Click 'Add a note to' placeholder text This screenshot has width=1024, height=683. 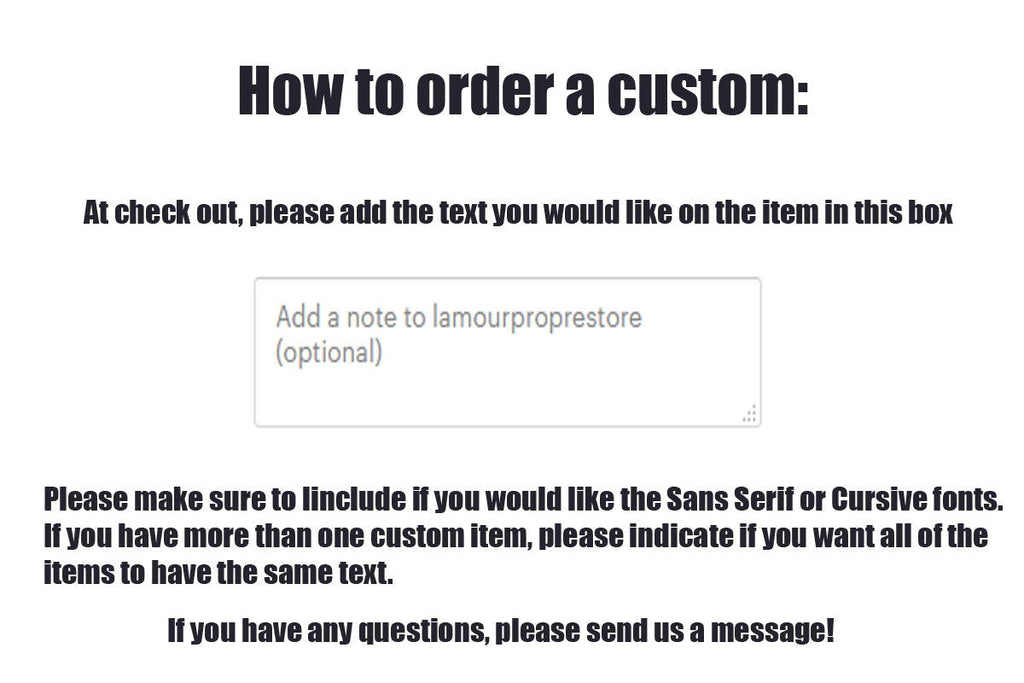[x=351, y=318]
